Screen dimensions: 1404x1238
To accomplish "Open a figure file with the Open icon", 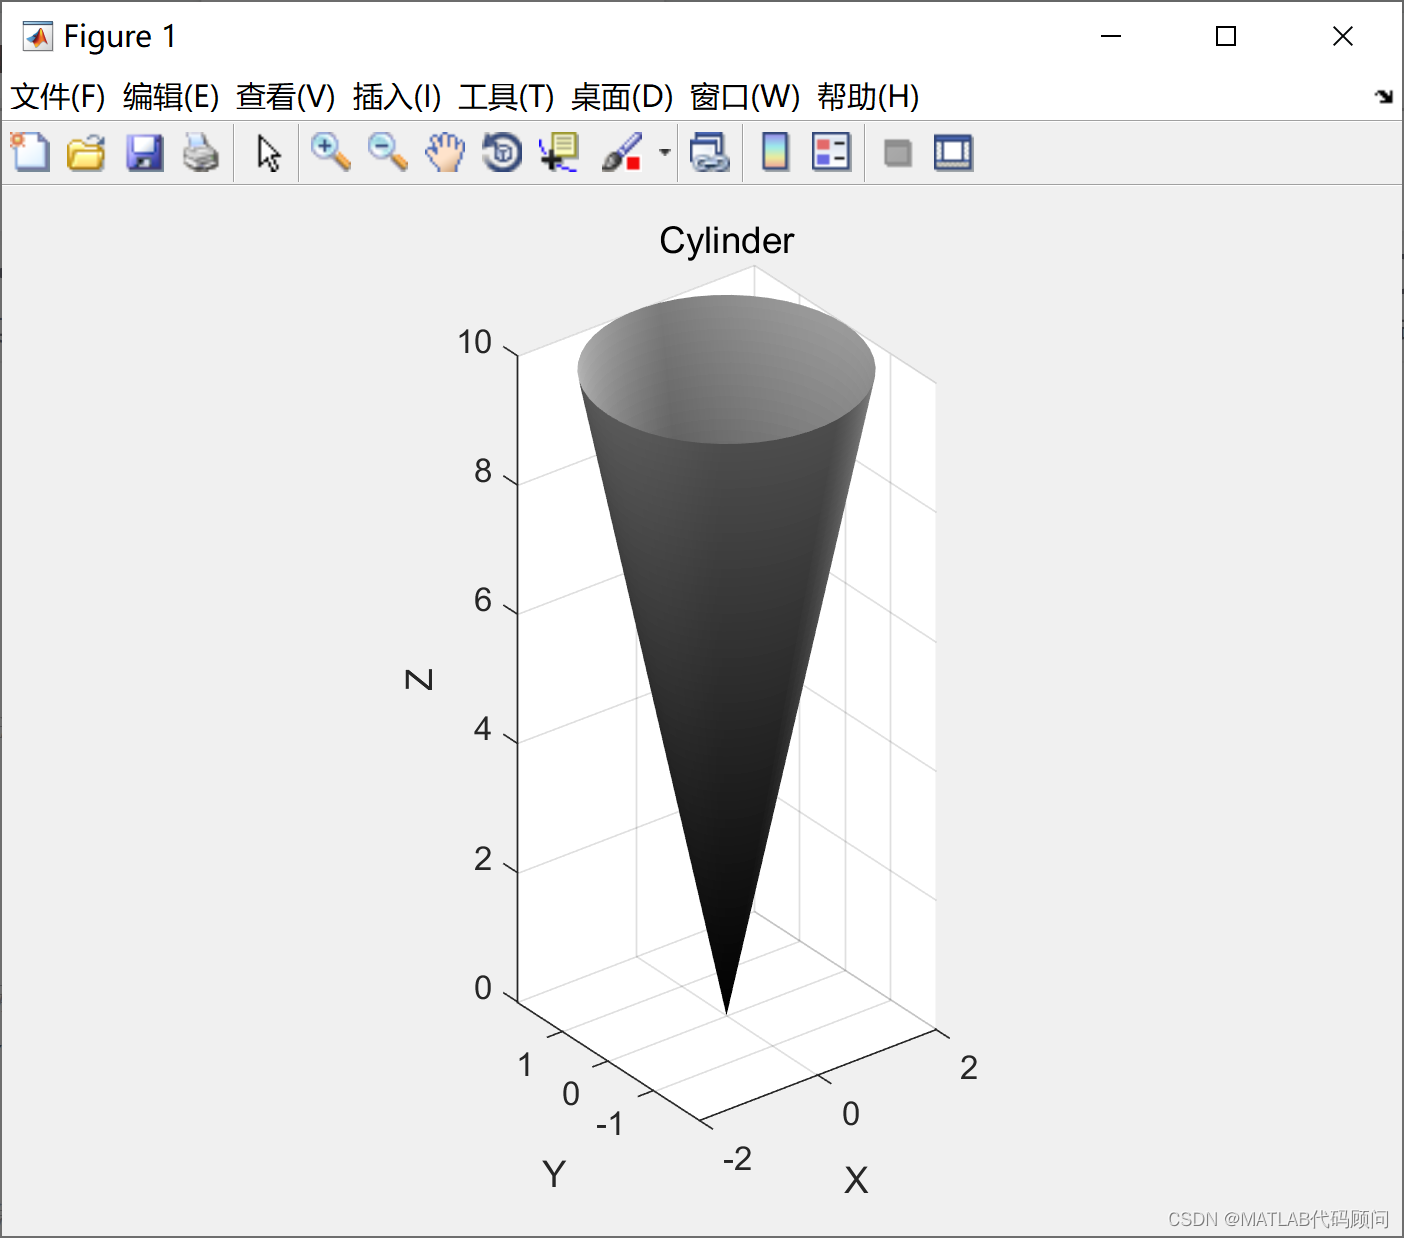I will [x=86, y=152].
